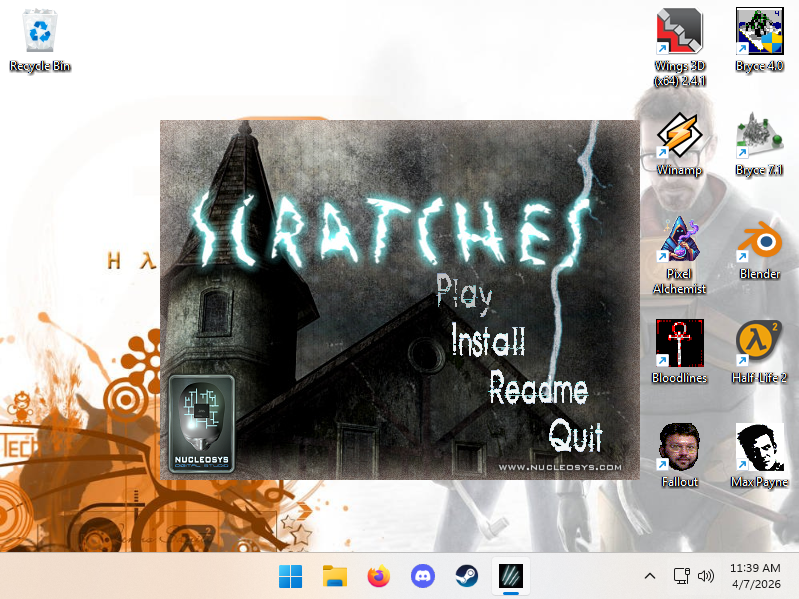Open the Fallout desktop shortcut

pyautogui.click(x=679, y=456)
